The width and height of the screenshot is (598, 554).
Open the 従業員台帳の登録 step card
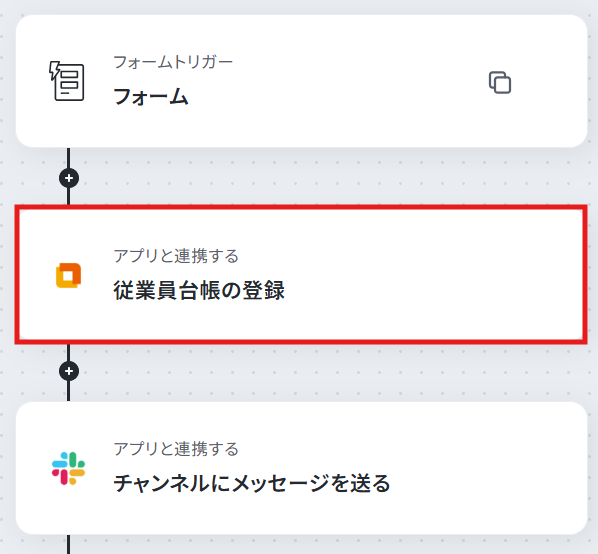[301, 275]
